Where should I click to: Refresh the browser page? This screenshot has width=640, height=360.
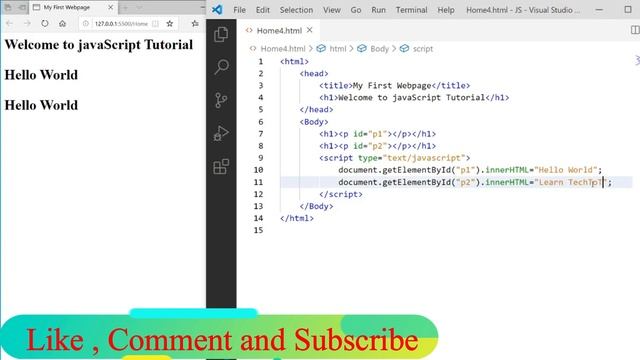44,24
